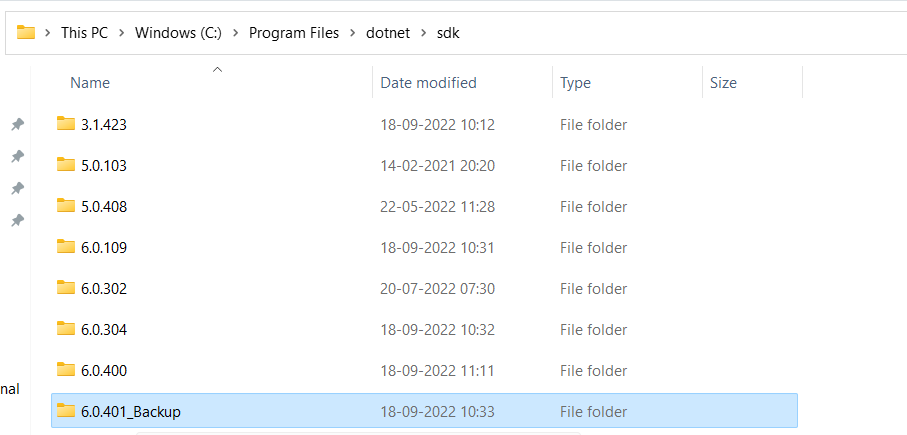The height and width of the screenshot is (435, 907).
Task: Click the folder icon of 6.0.401_Backup
Action: (x=66, y=411)
